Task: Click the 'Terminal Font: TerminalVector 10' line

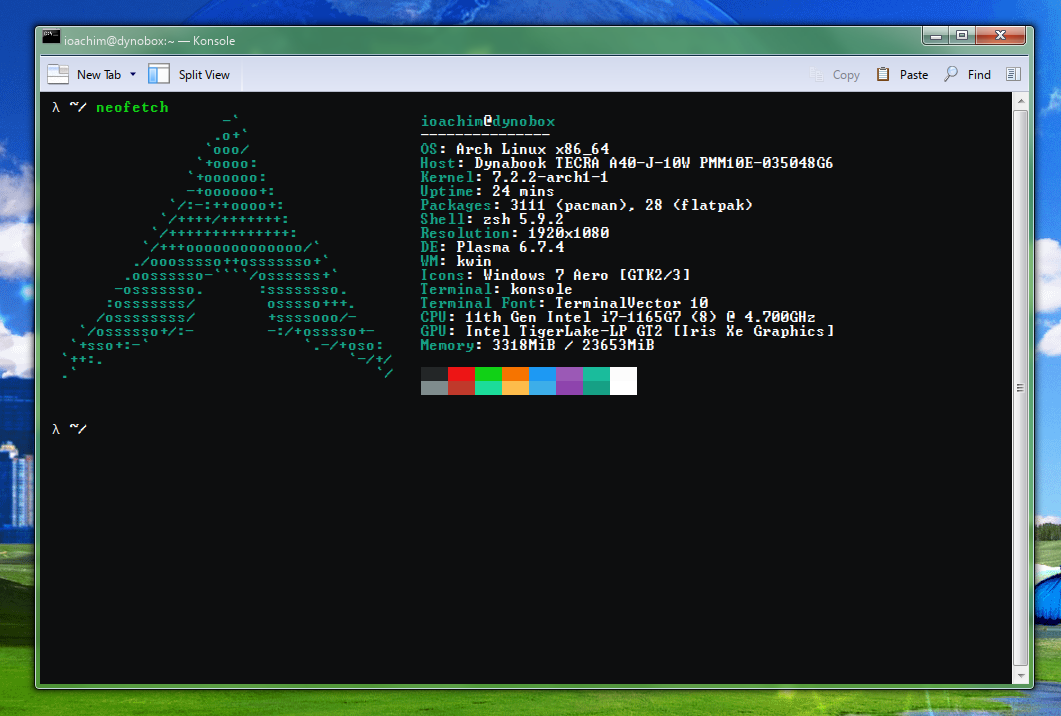Action: 564,303
